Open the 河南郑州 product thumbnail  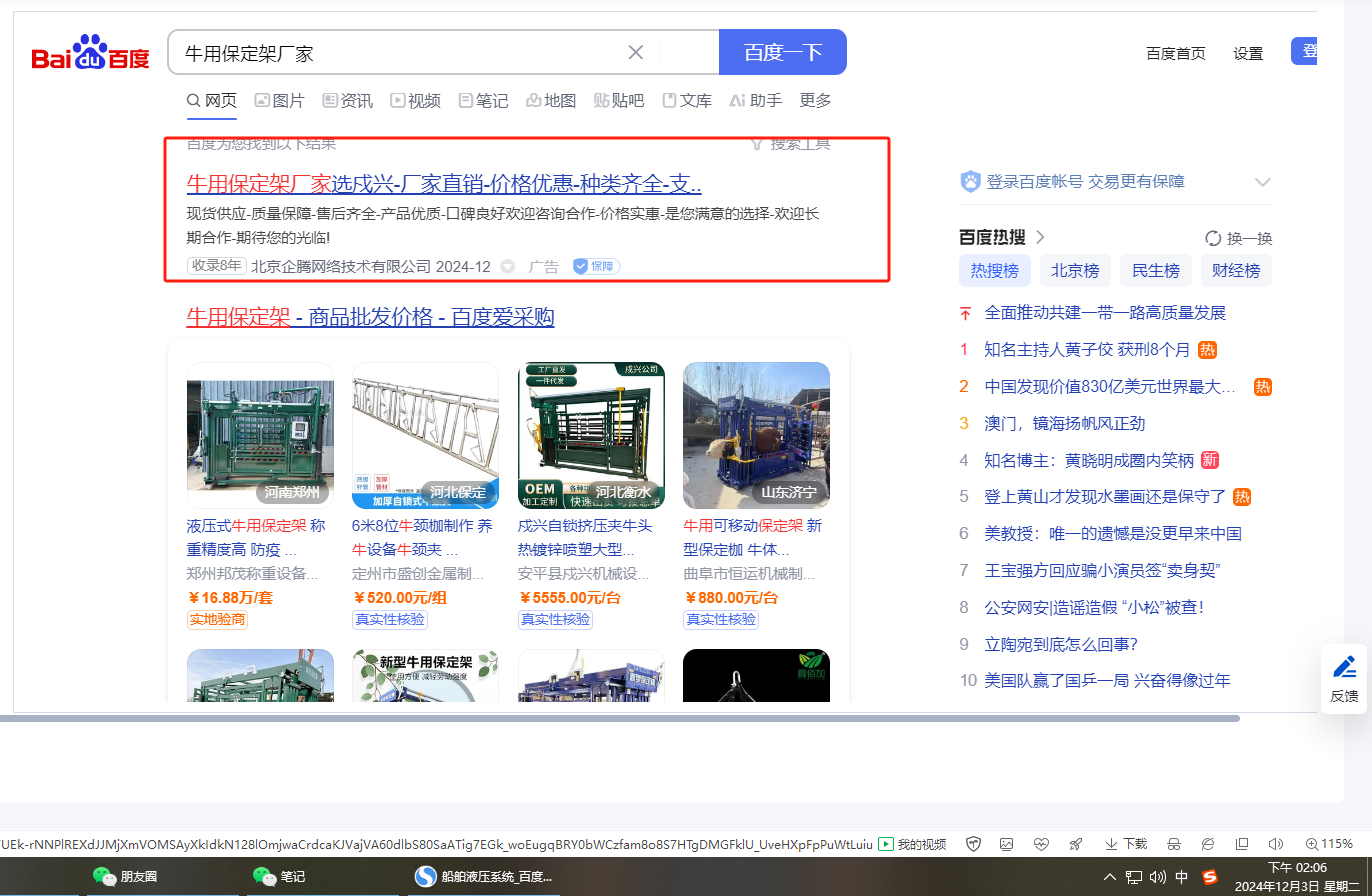(260, 435)
